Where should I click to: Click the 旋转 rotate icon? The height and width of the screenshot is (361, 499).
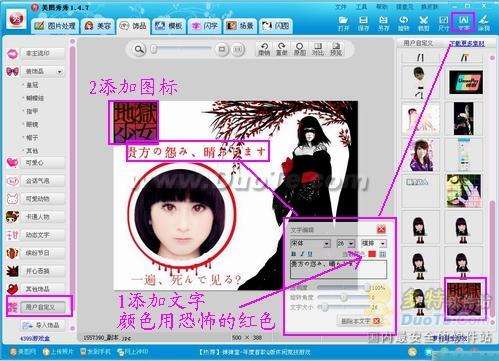403,23
